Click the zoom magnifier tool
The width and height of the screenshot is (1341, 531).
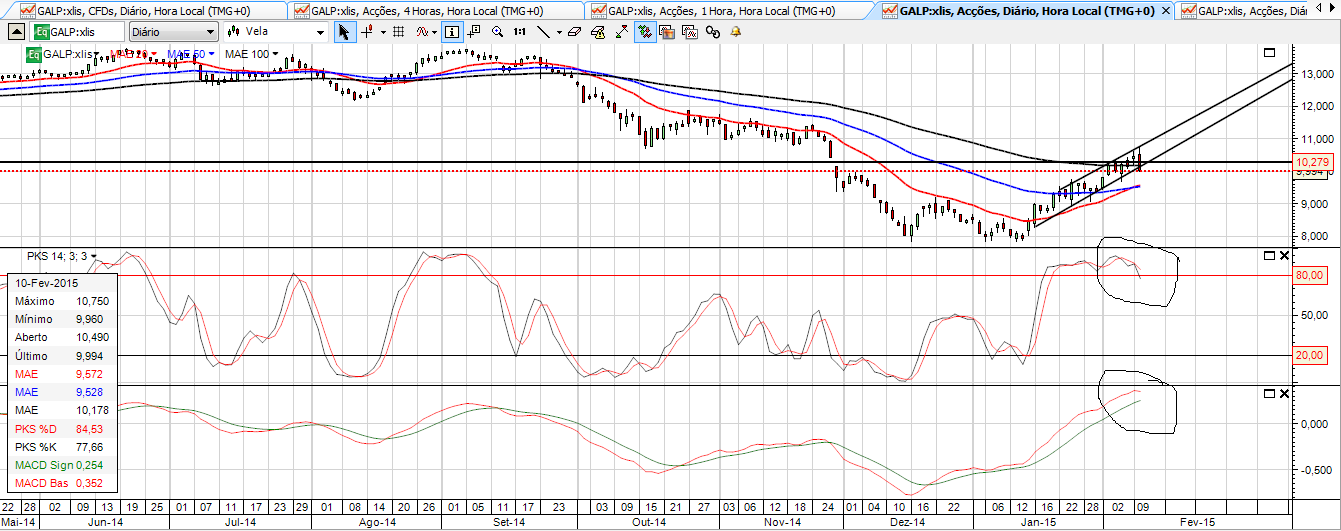point(497,32)
